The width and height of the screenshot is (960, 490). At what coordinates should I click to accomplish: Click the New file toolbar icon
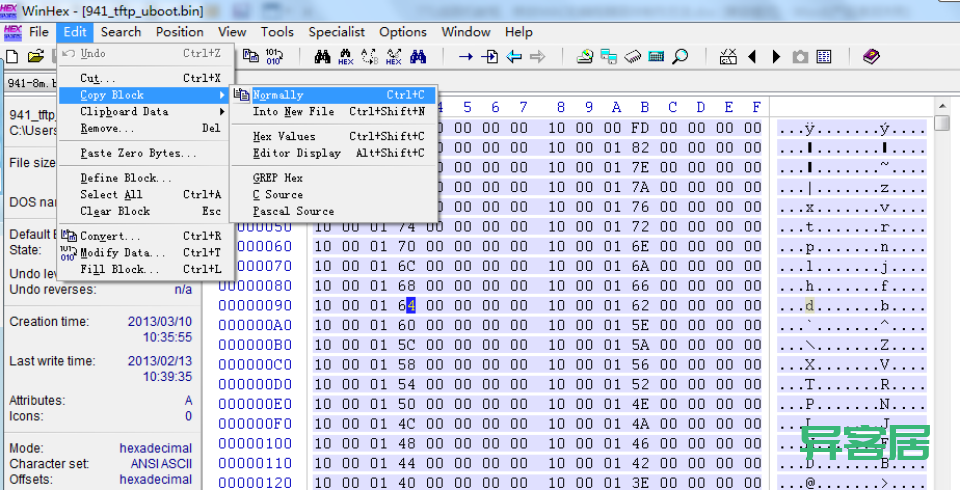tap(12, 57)
